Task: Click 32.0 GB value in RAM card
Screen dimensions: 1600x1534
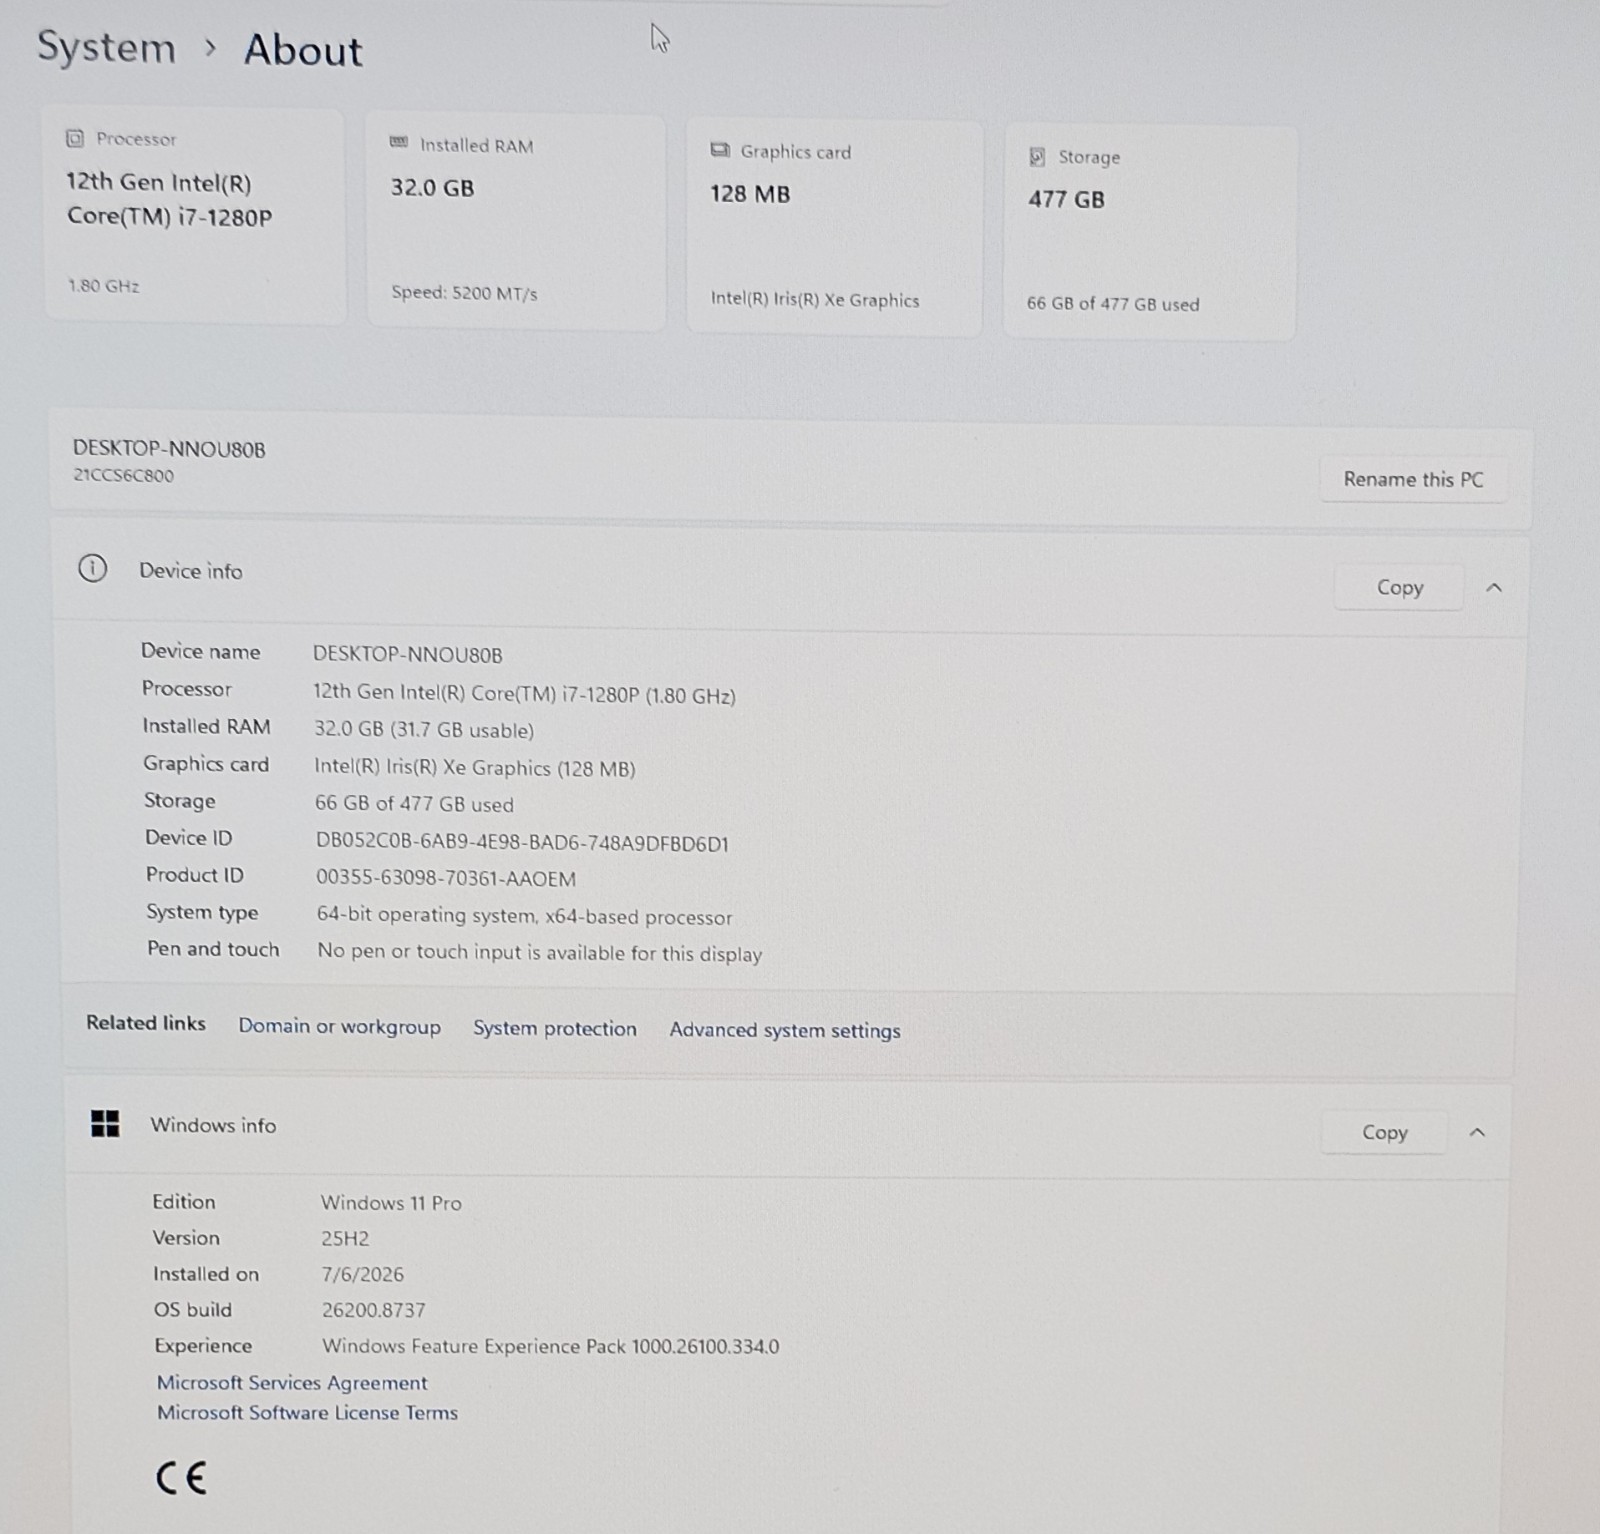Action: tap(432, 187)
